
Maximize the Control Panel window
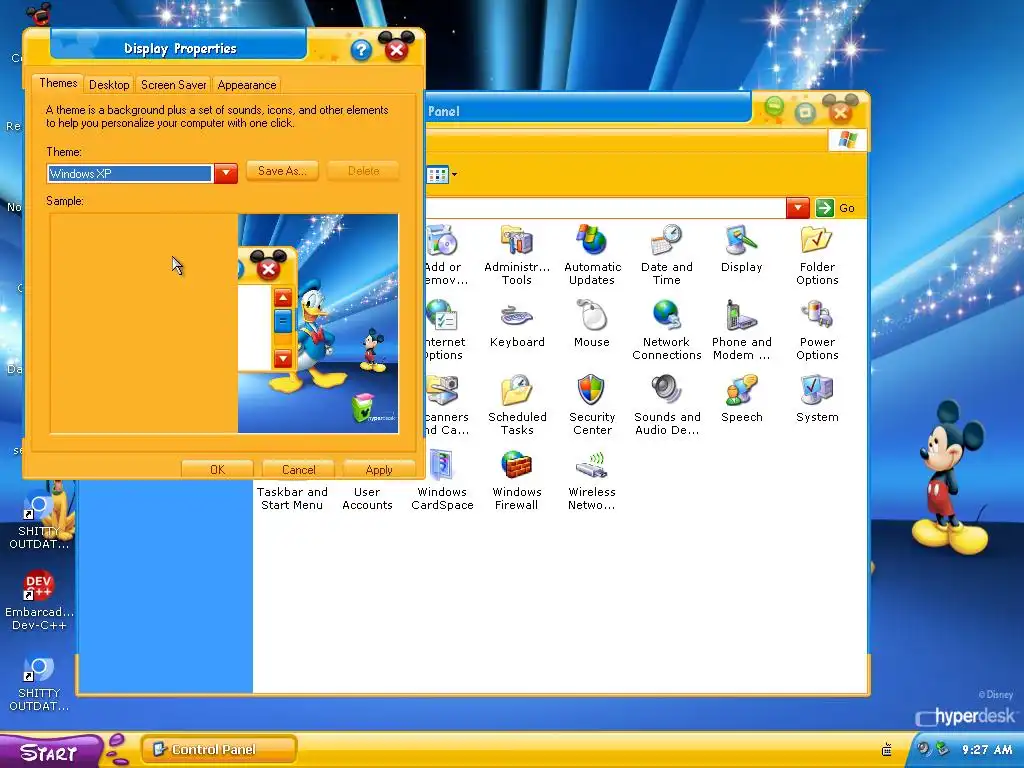805,113
